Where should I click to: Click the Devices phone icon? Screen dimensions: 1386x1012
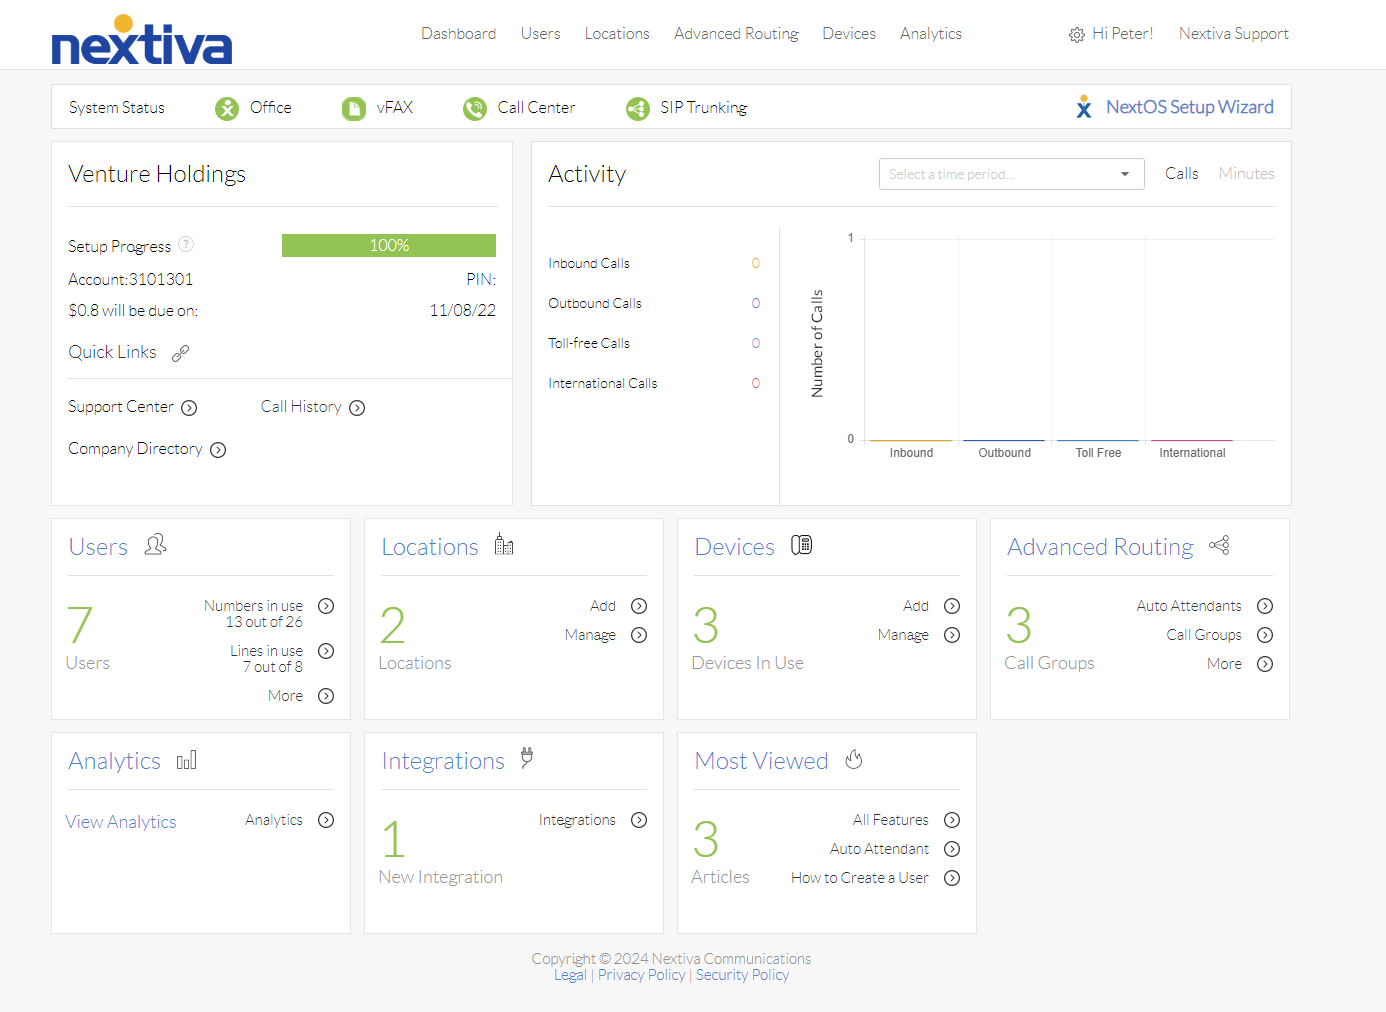tap(801, 545)
